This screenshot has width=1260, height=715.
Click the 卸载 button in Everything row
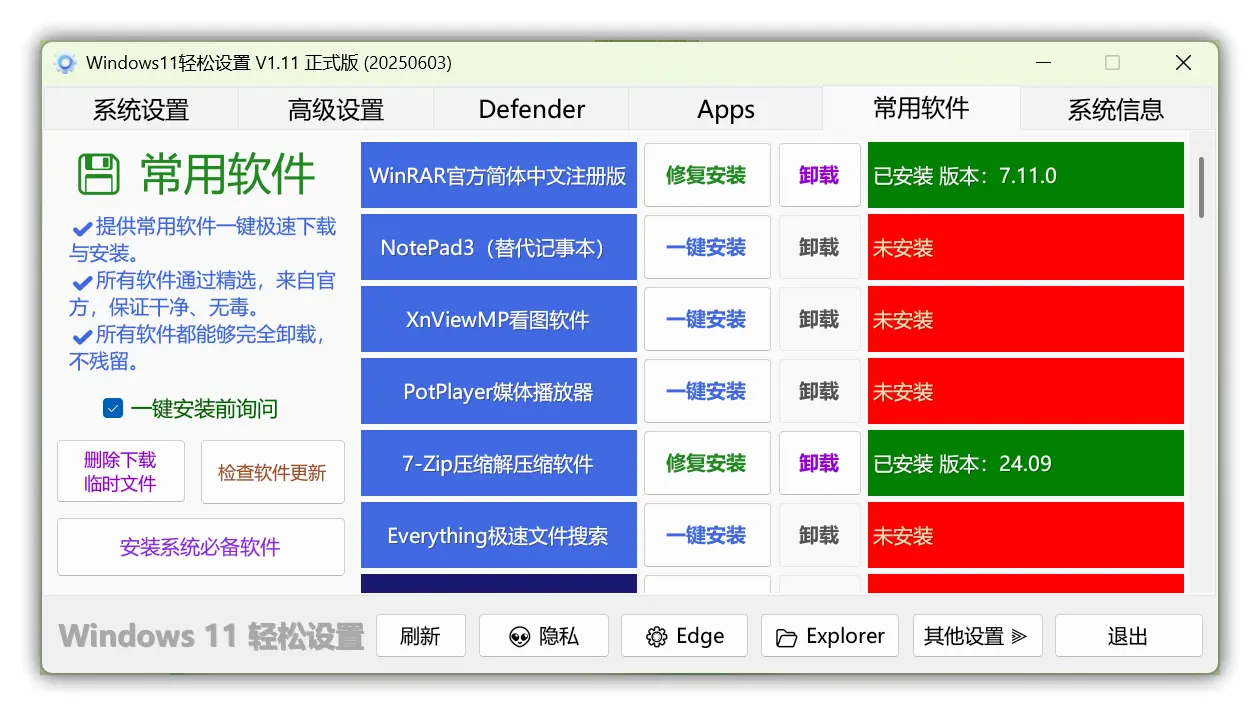(819, 535)
